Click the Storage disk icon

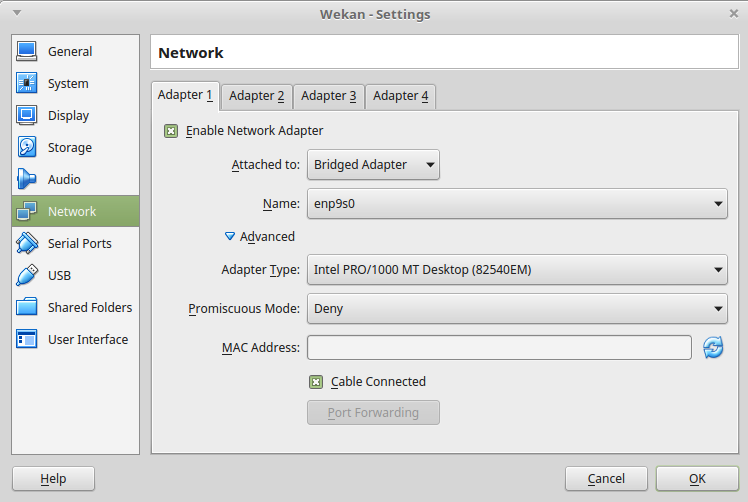[27, 148]
